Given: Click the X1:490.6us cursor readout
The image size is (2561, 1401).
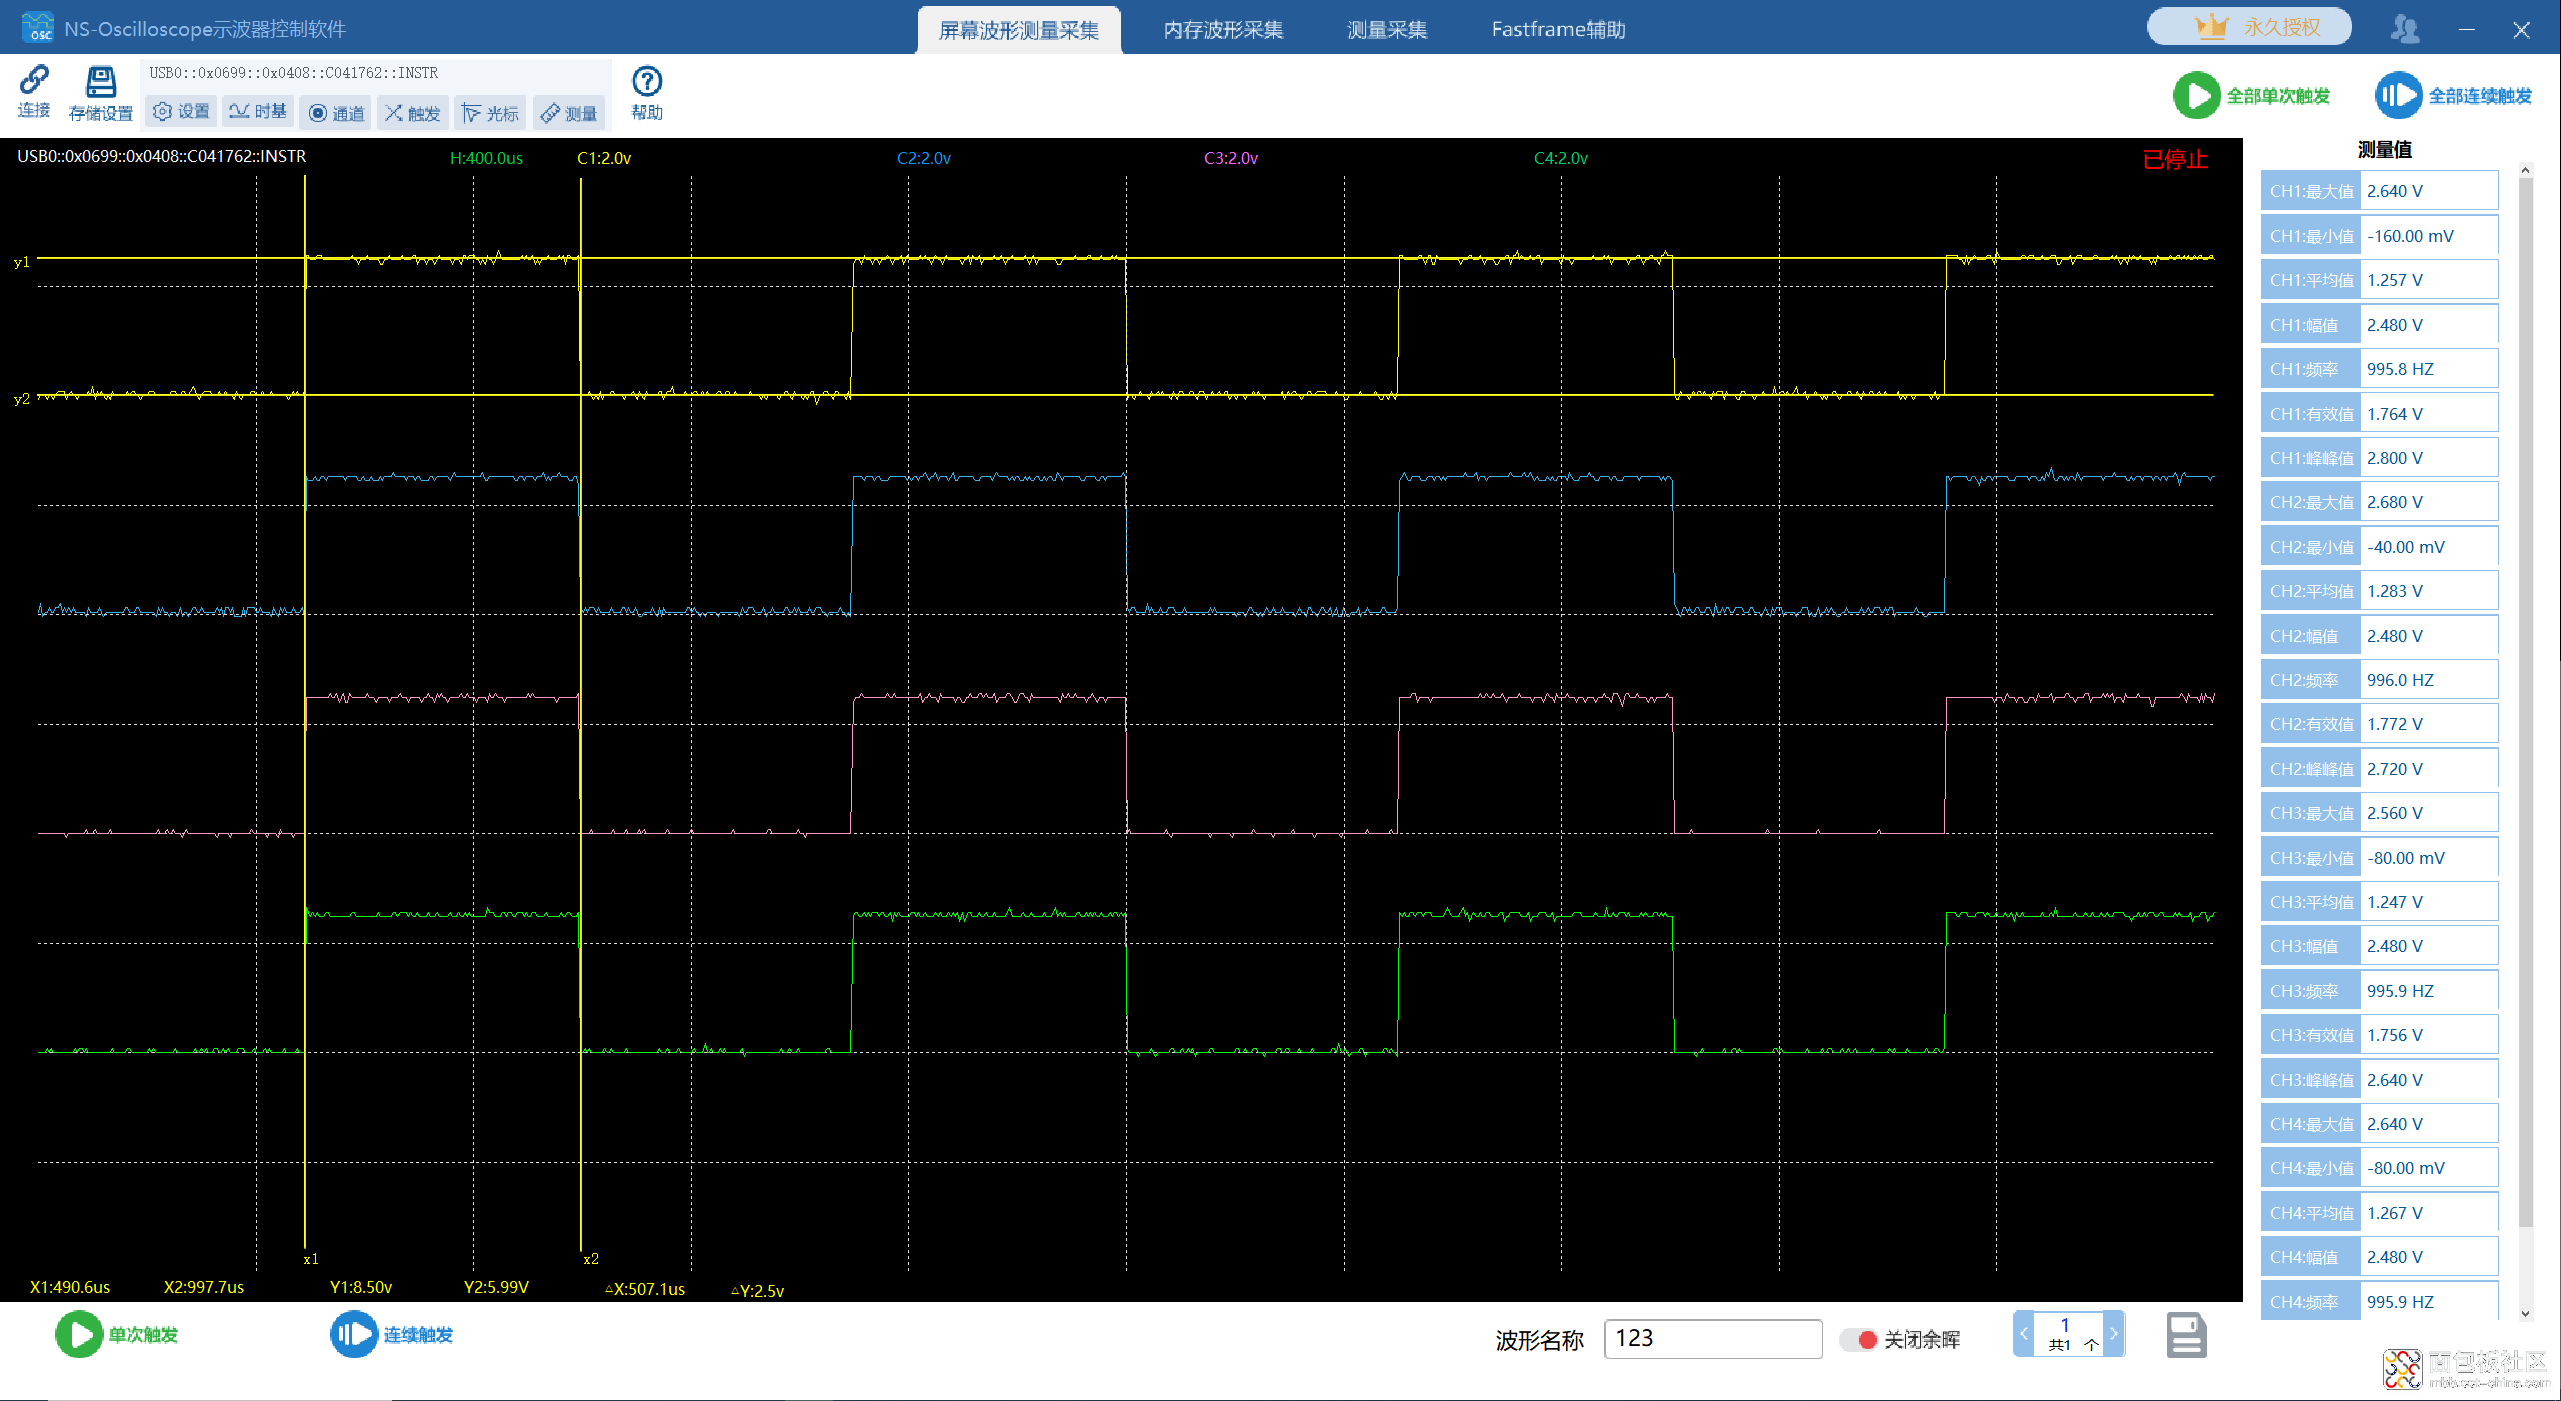Looking at the screenshot, I should click(x=70, y=1287).
